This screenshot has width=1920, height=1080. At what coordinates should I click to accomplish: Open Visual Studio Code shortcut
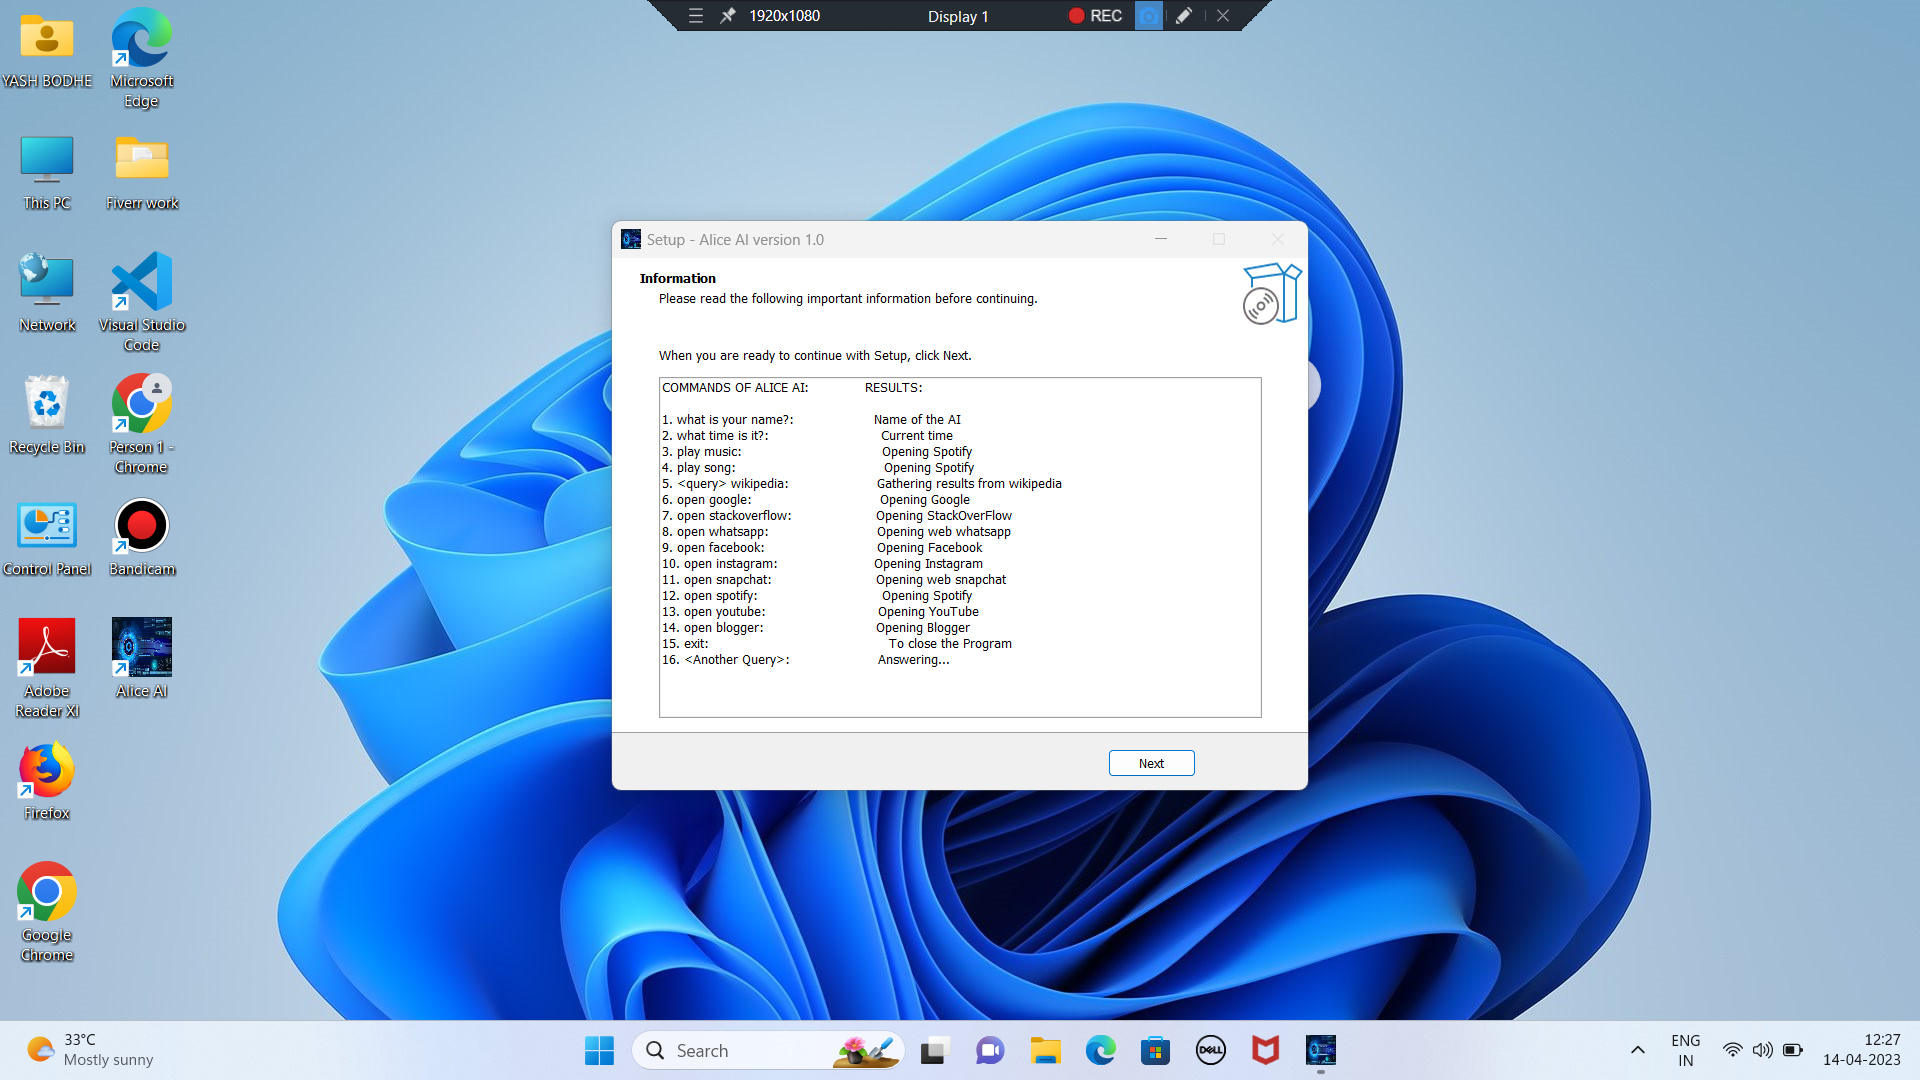pos(141,300)
